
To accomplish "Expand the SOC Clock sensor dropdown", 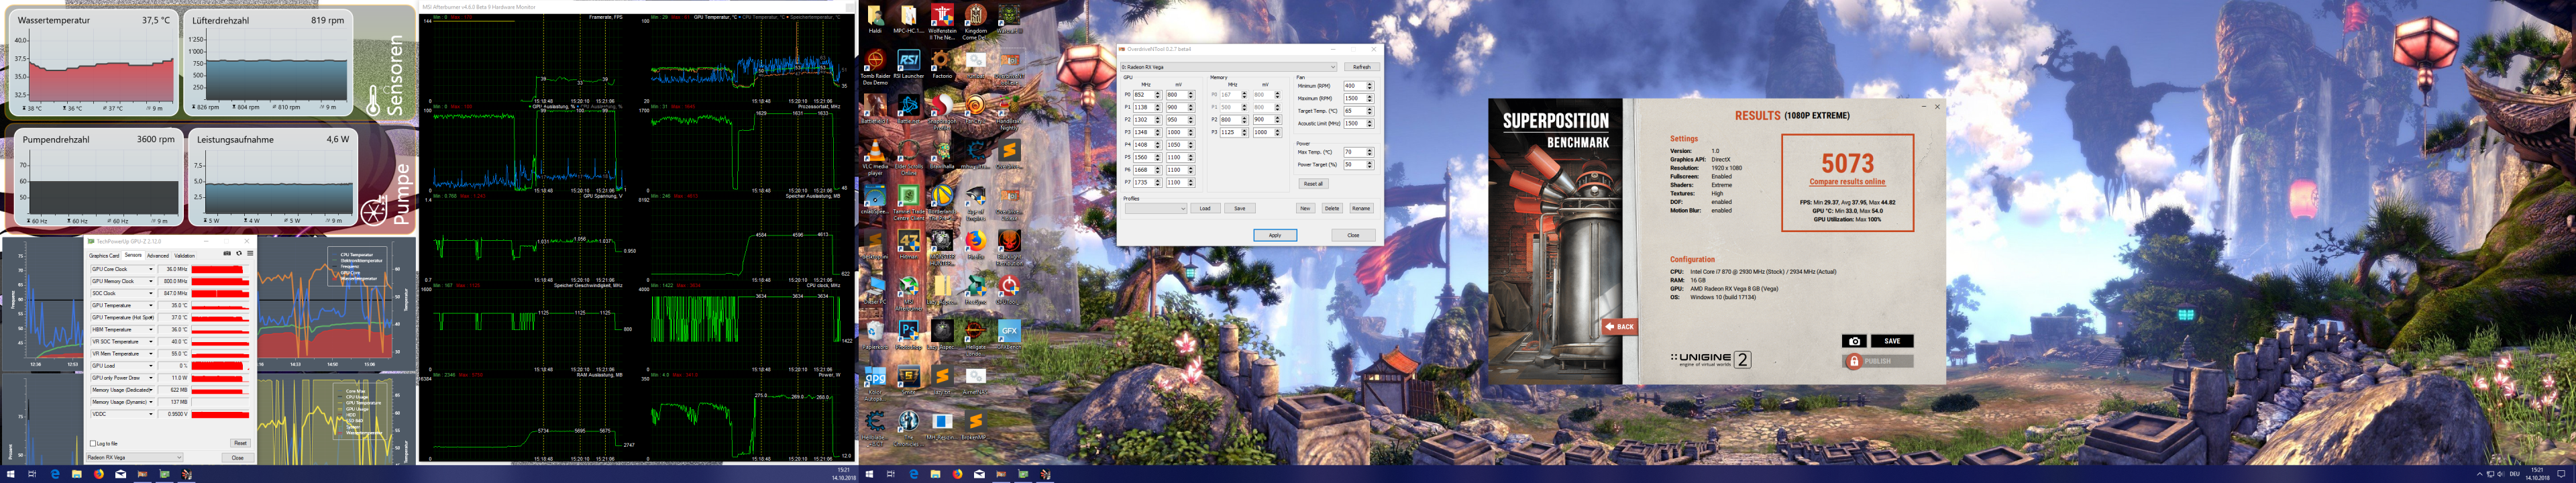I will 151,294.
